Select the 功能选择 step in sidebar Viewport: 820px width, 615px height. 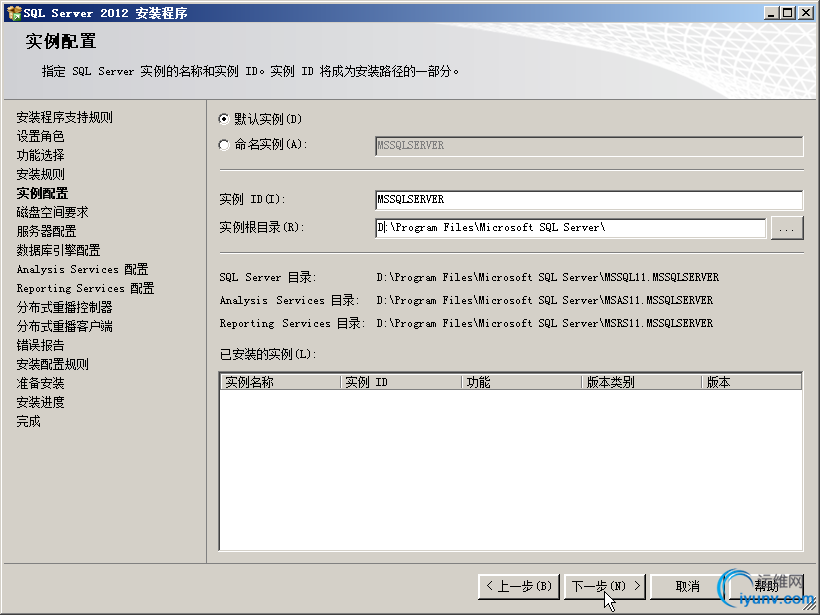click(40, 155)
